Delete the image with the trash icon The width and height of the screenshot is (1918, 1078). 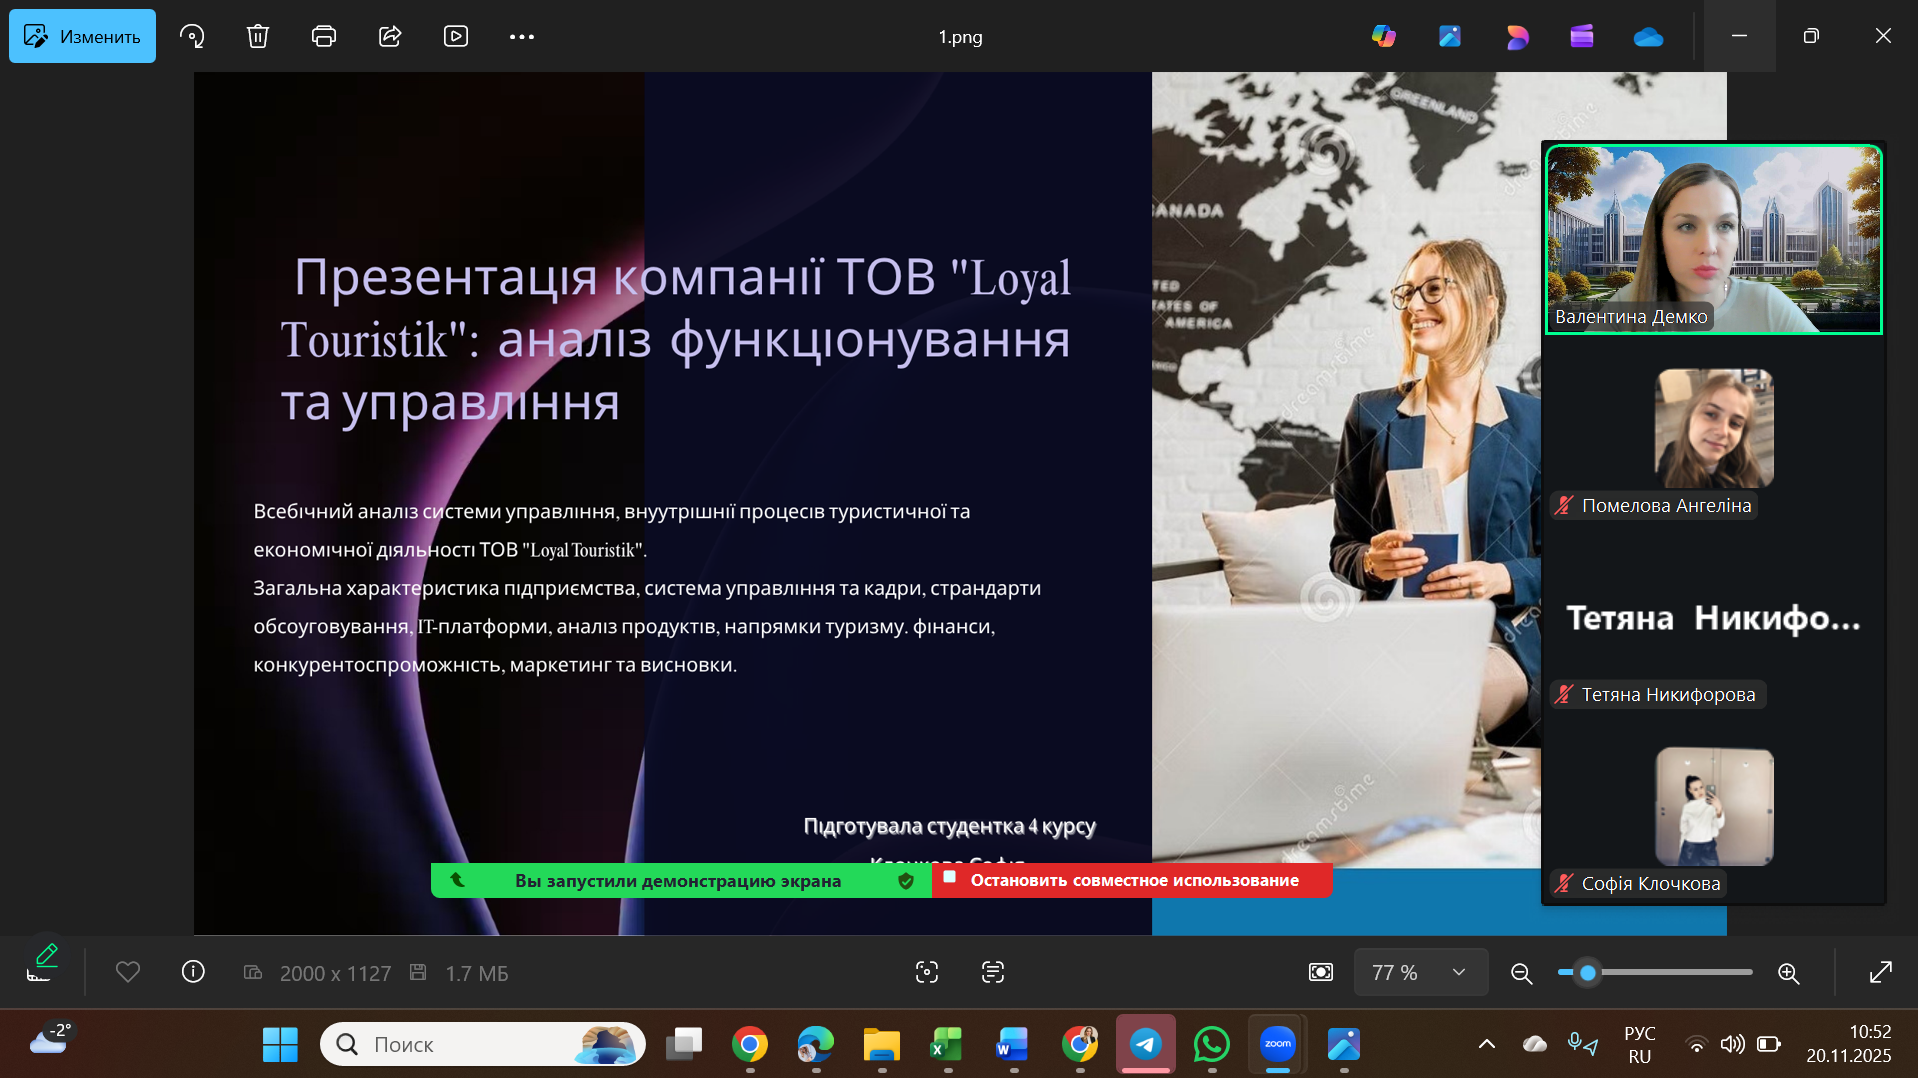pyautogui.click(x=258, y=37)
